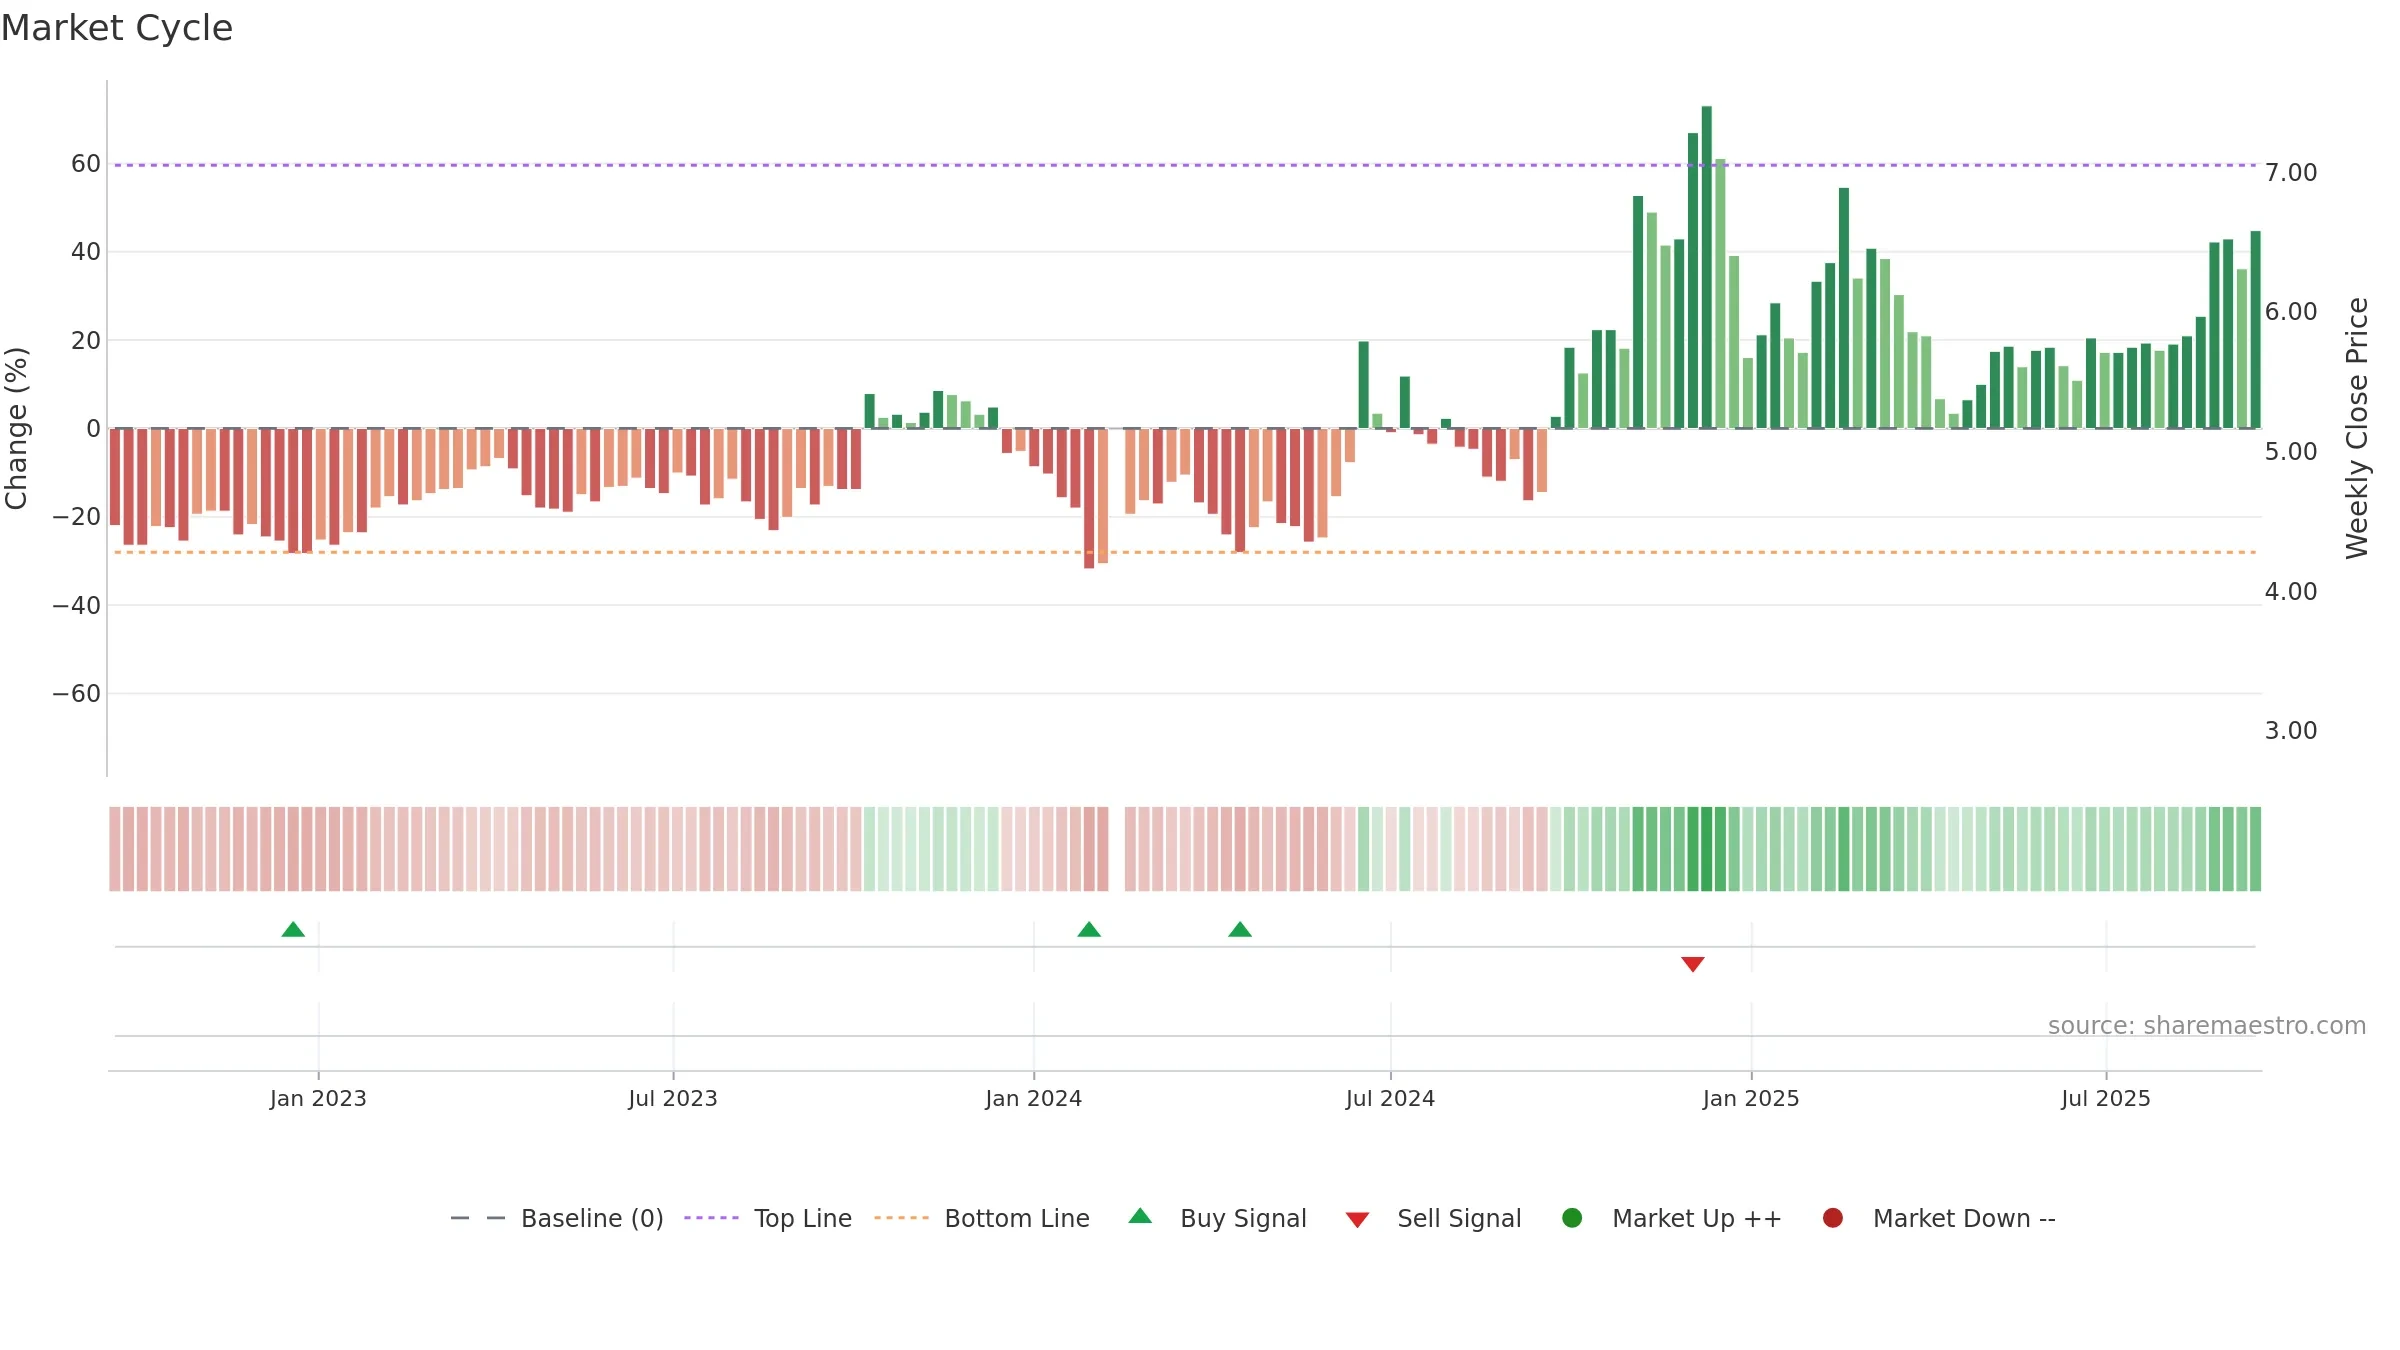This screenshot has width=2400, height=1350.
Task: Select the red sell signal marker before Jan 2025
Action: click(x=1693, y=964)
